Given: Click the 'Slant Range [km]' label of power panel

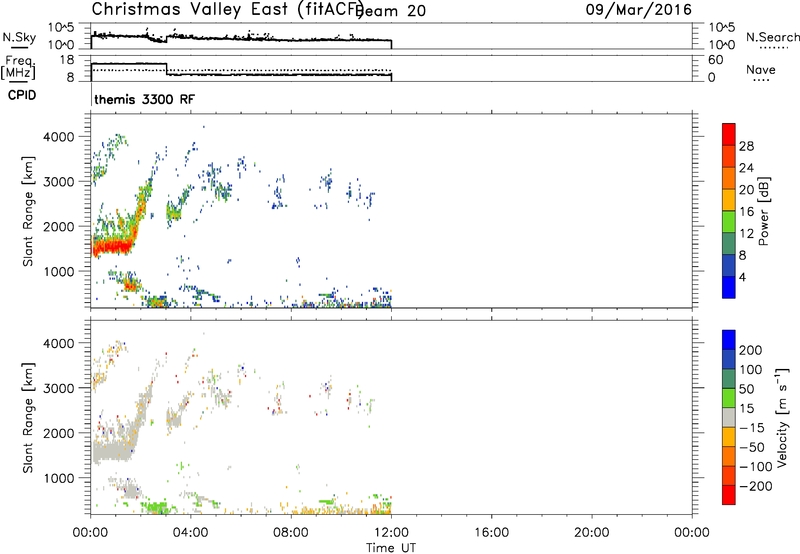Looking at the screenshot, I should 28,211.
